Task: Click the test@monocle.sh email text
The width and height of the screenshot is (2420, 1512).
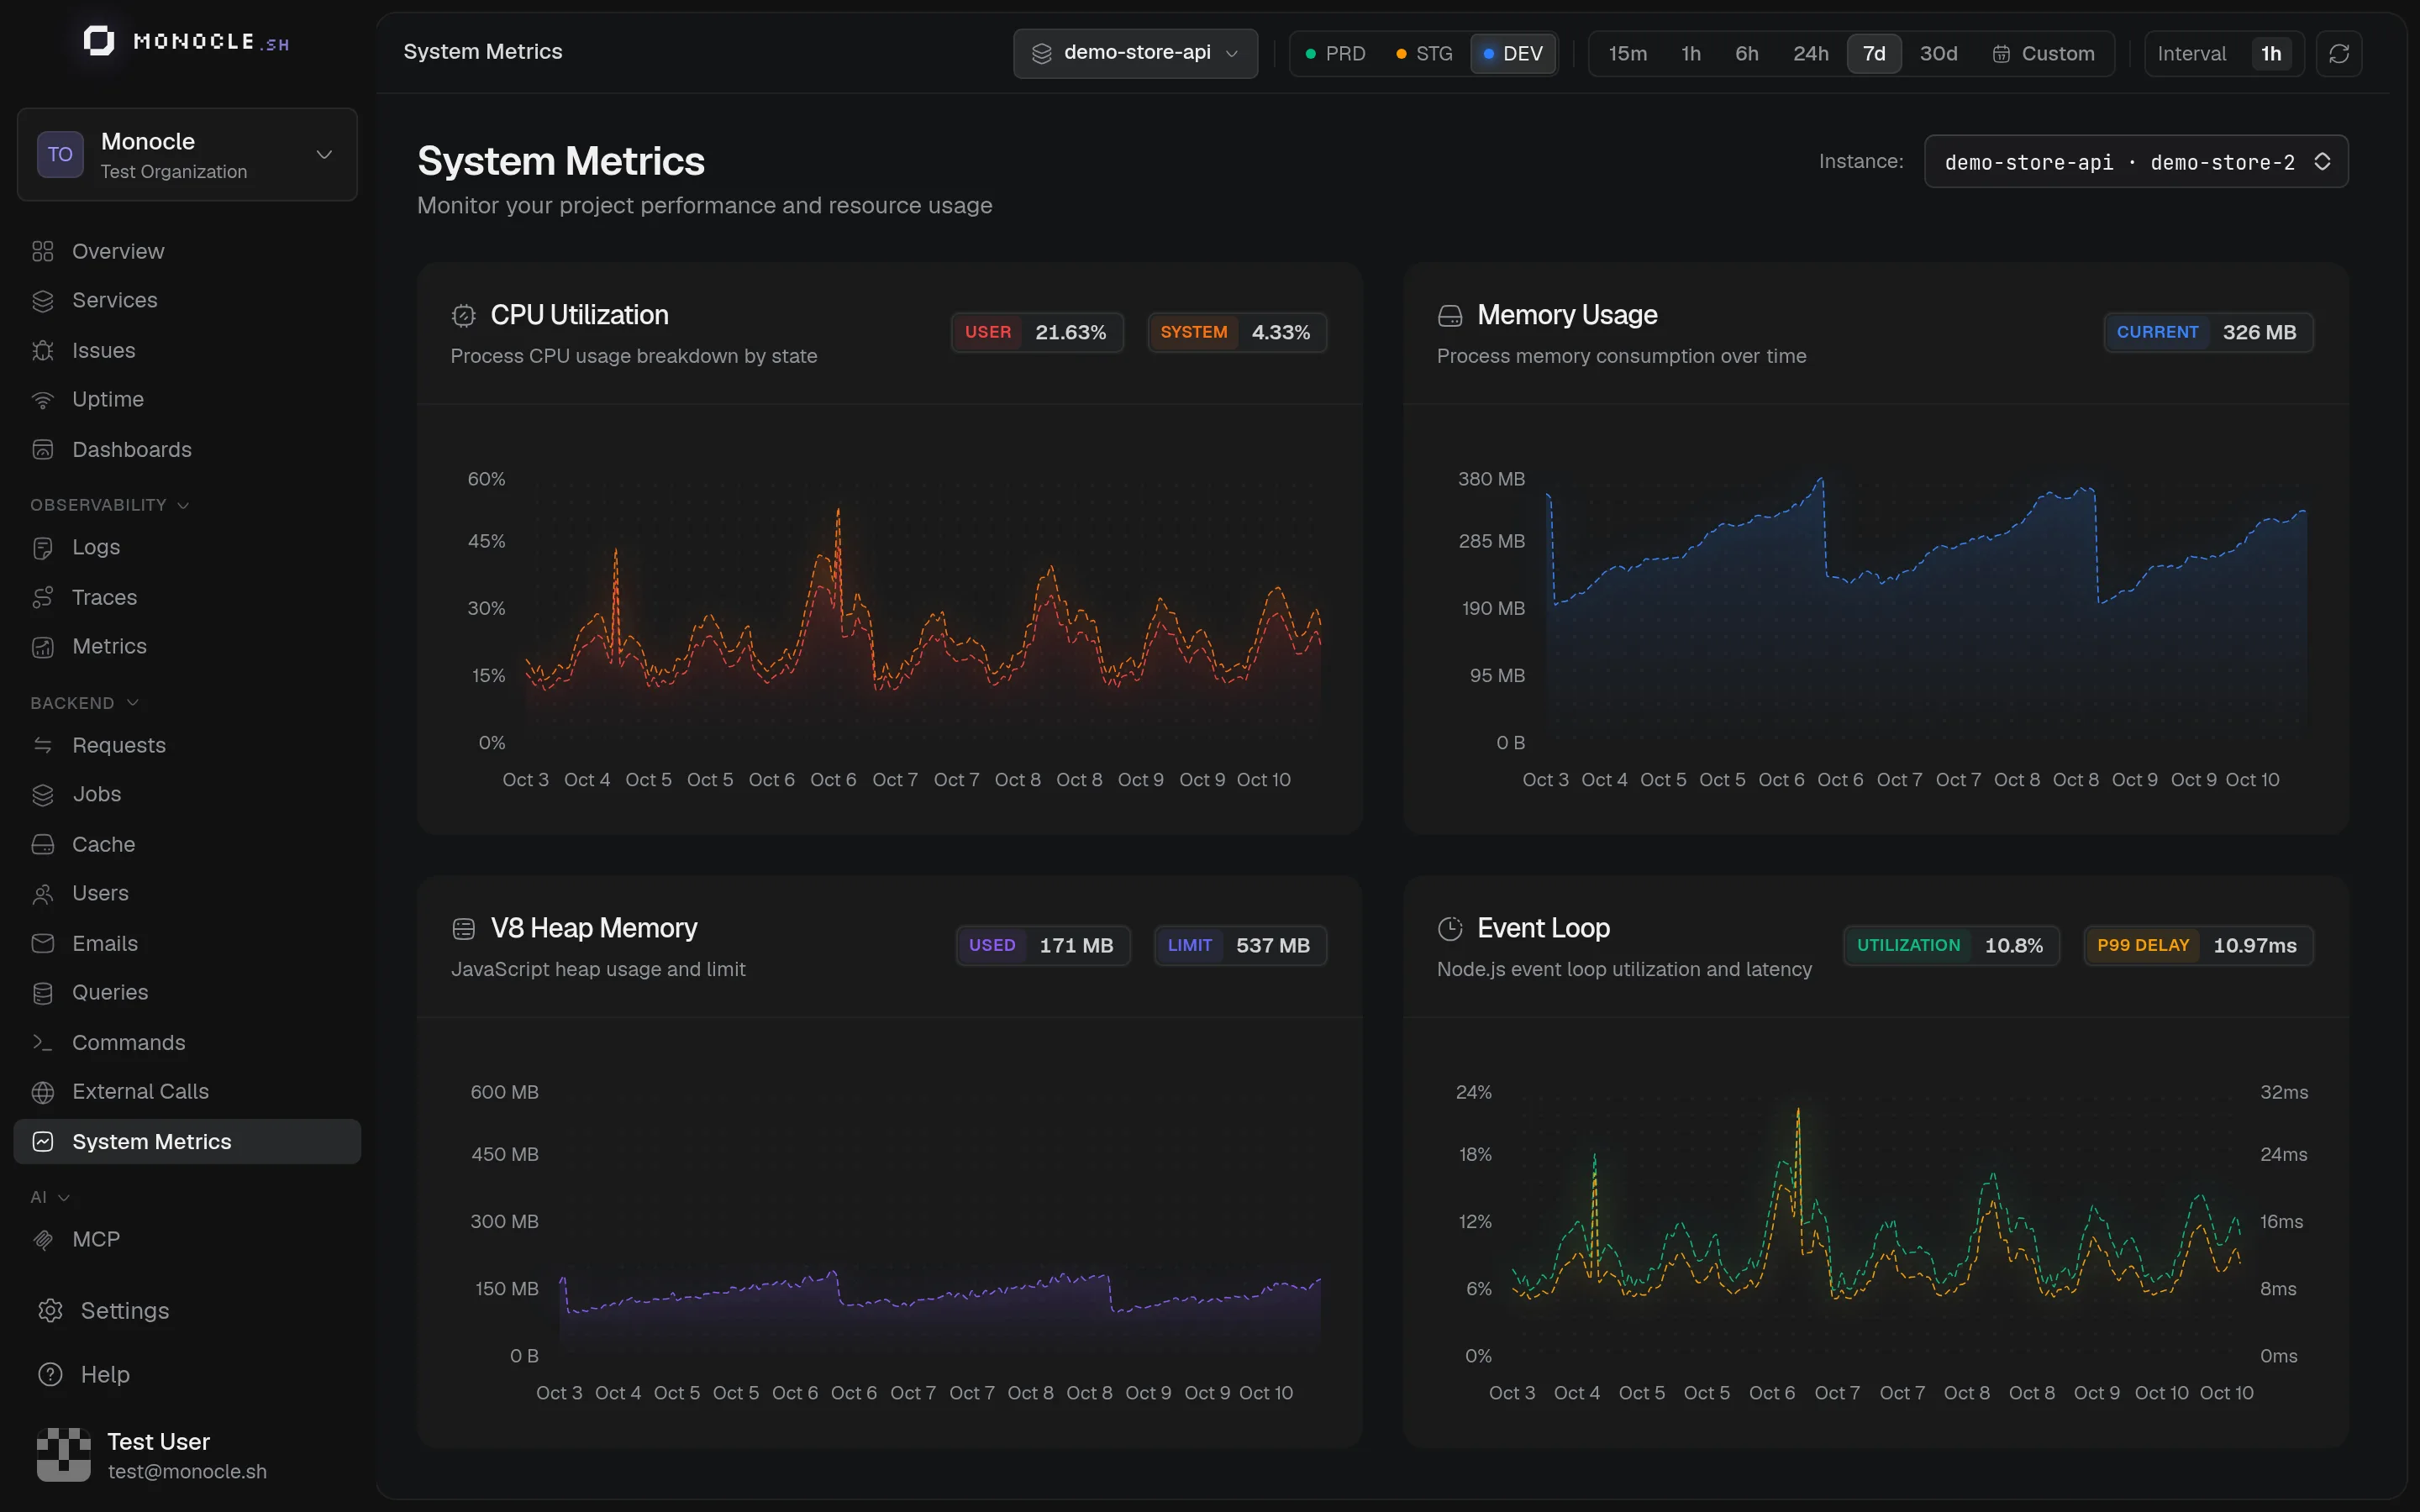Action: tap(187, 1472)
